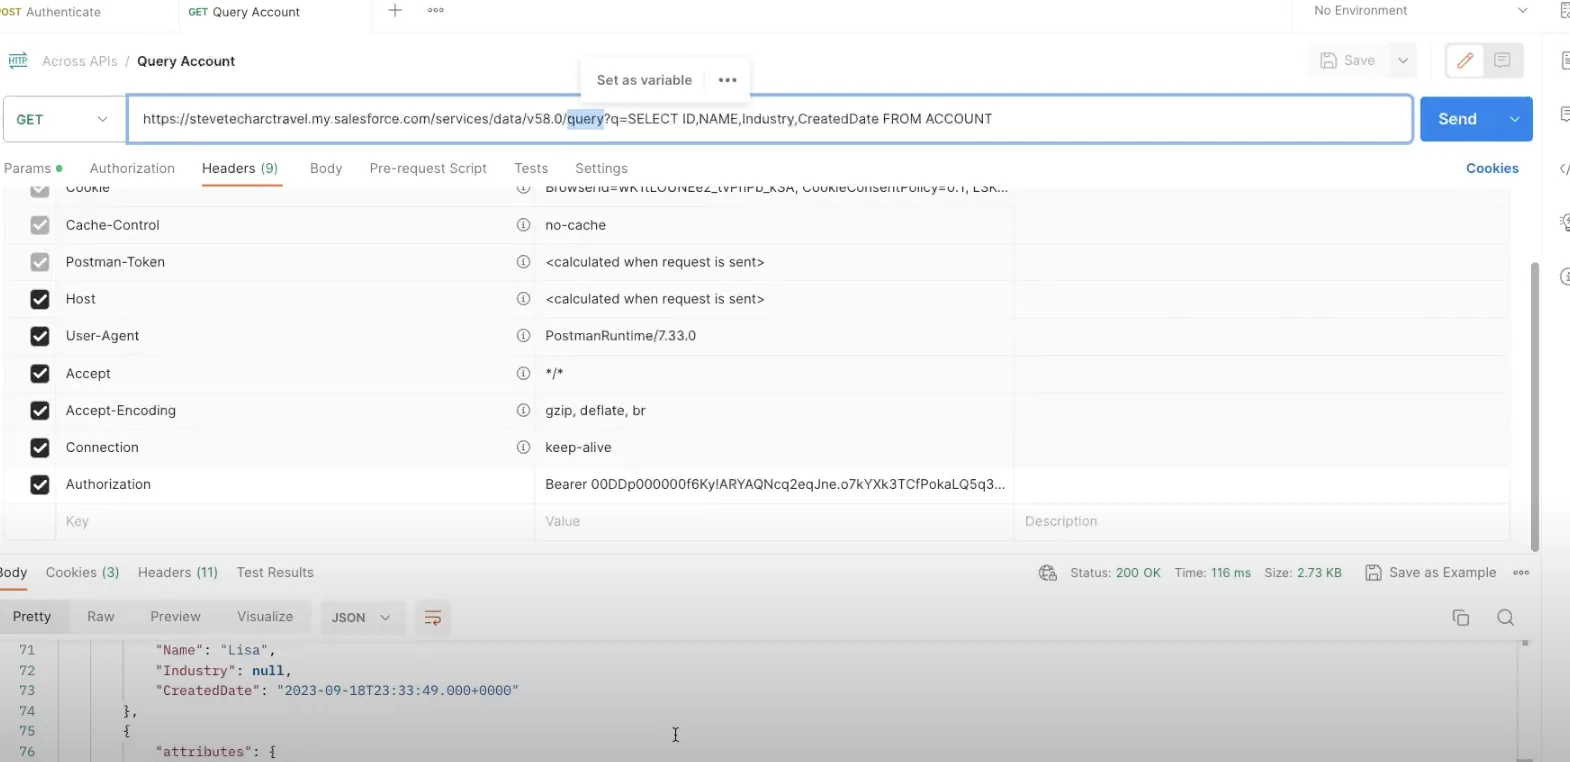
Task: Open the Body request tab
Action: pos(326,168)
